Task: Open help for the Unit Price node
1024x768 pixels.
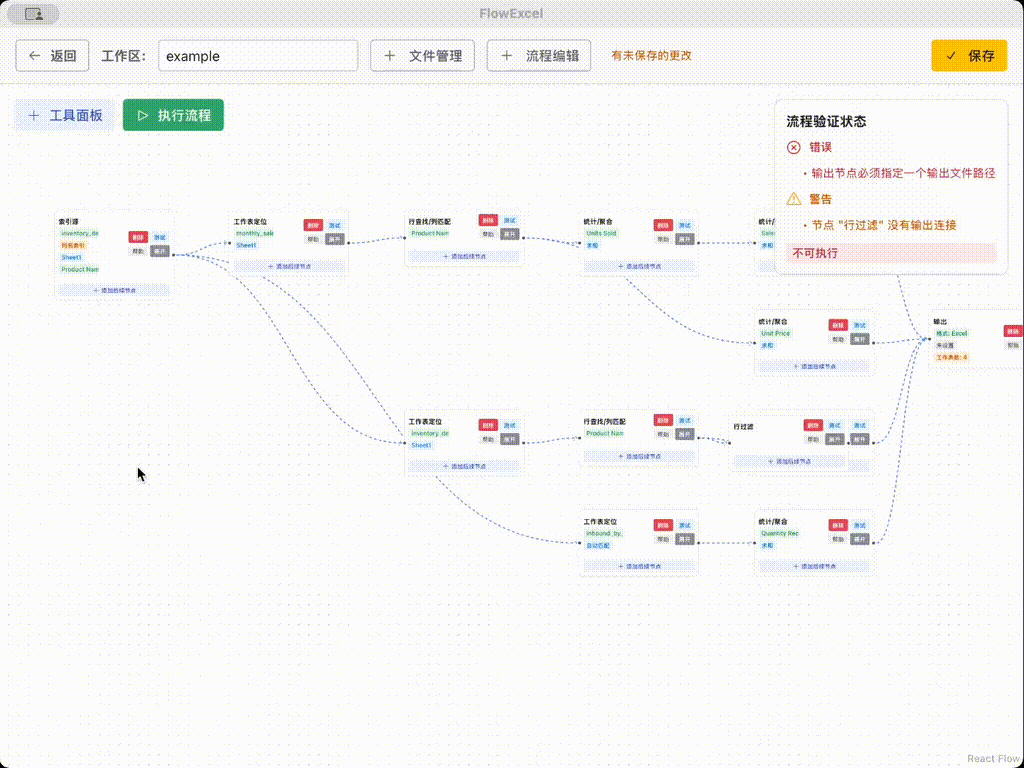Action: [837, 339]
